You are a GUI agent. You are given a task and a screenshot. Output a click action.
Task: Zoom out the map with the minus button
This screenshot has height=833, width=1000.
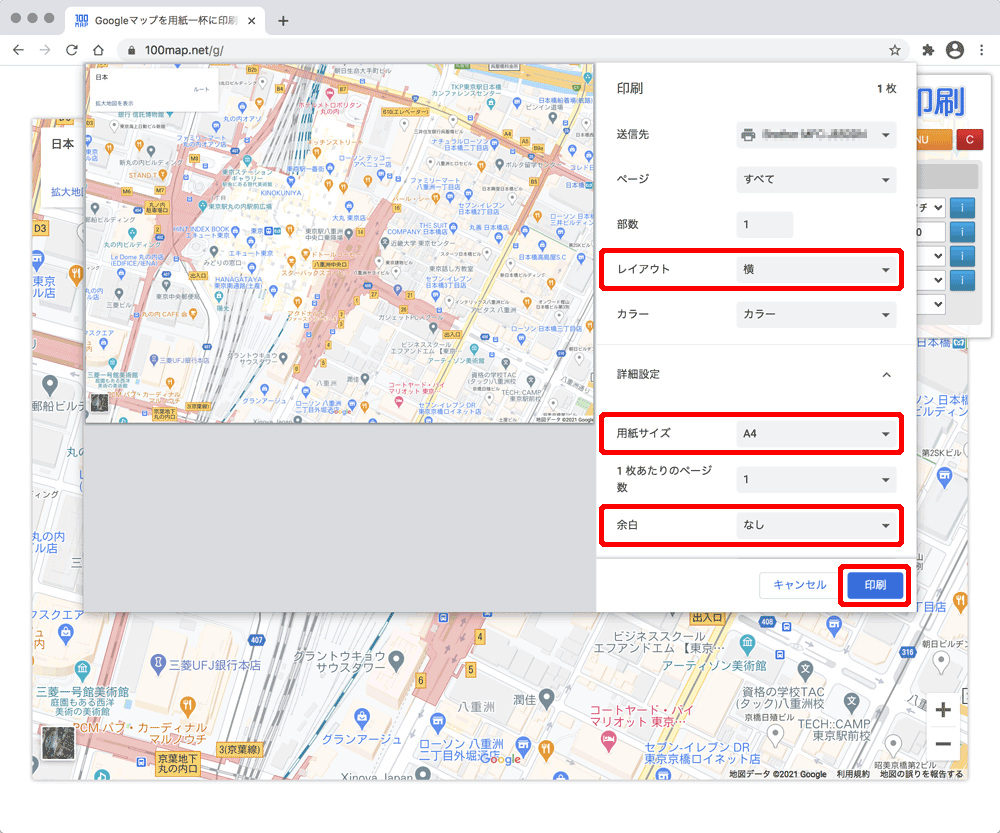point(942,744)
